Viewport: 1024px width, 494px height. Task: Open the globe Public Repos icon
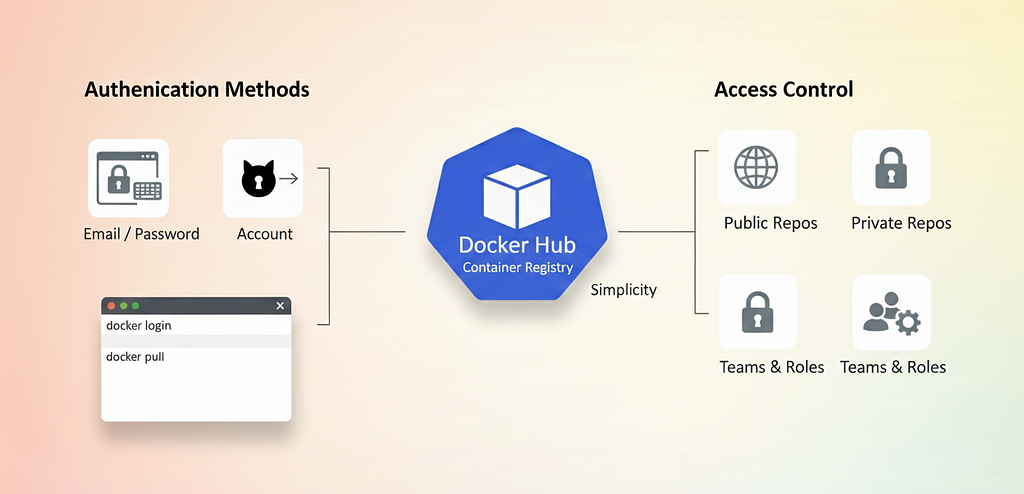click(x=756, y=167)
